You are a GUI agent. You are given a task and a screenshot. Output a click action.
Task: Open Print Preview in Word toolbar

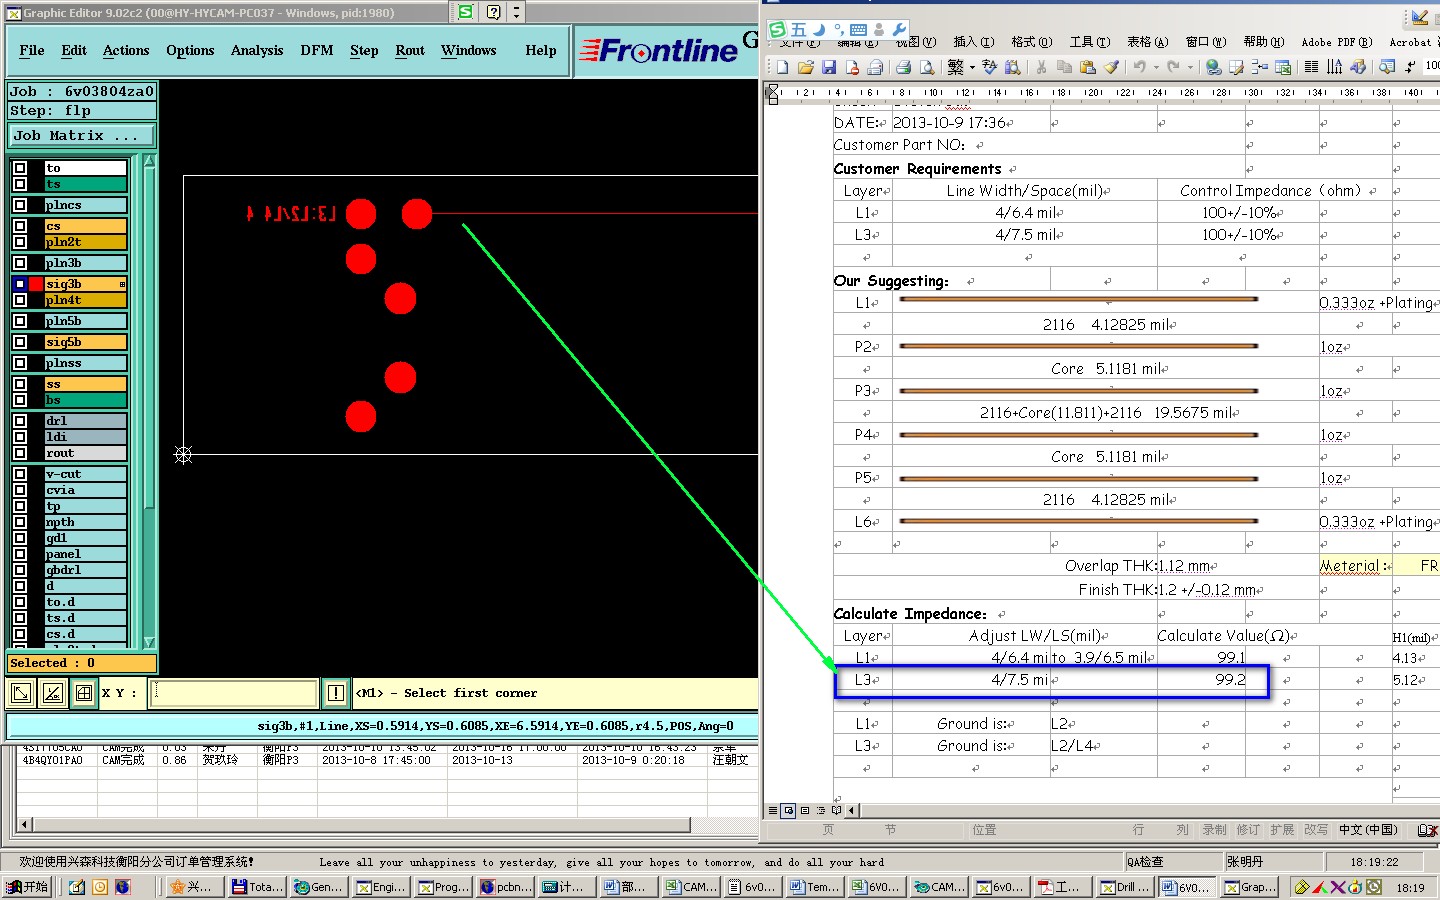pyautogui.click(x=927, y=67)
